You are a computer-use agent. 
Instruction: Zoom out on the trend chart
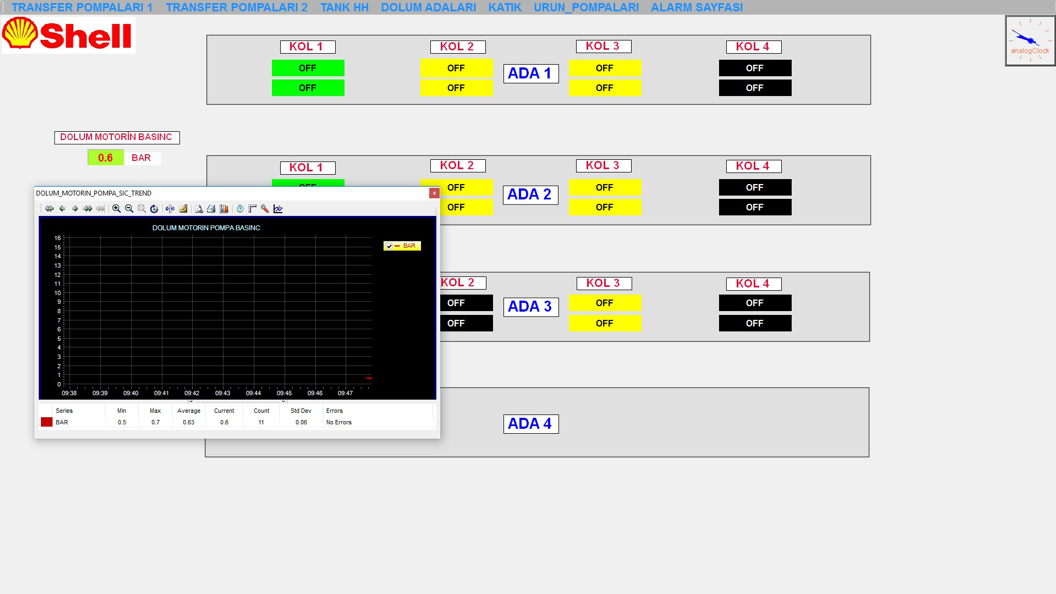(x=129, y=209)
